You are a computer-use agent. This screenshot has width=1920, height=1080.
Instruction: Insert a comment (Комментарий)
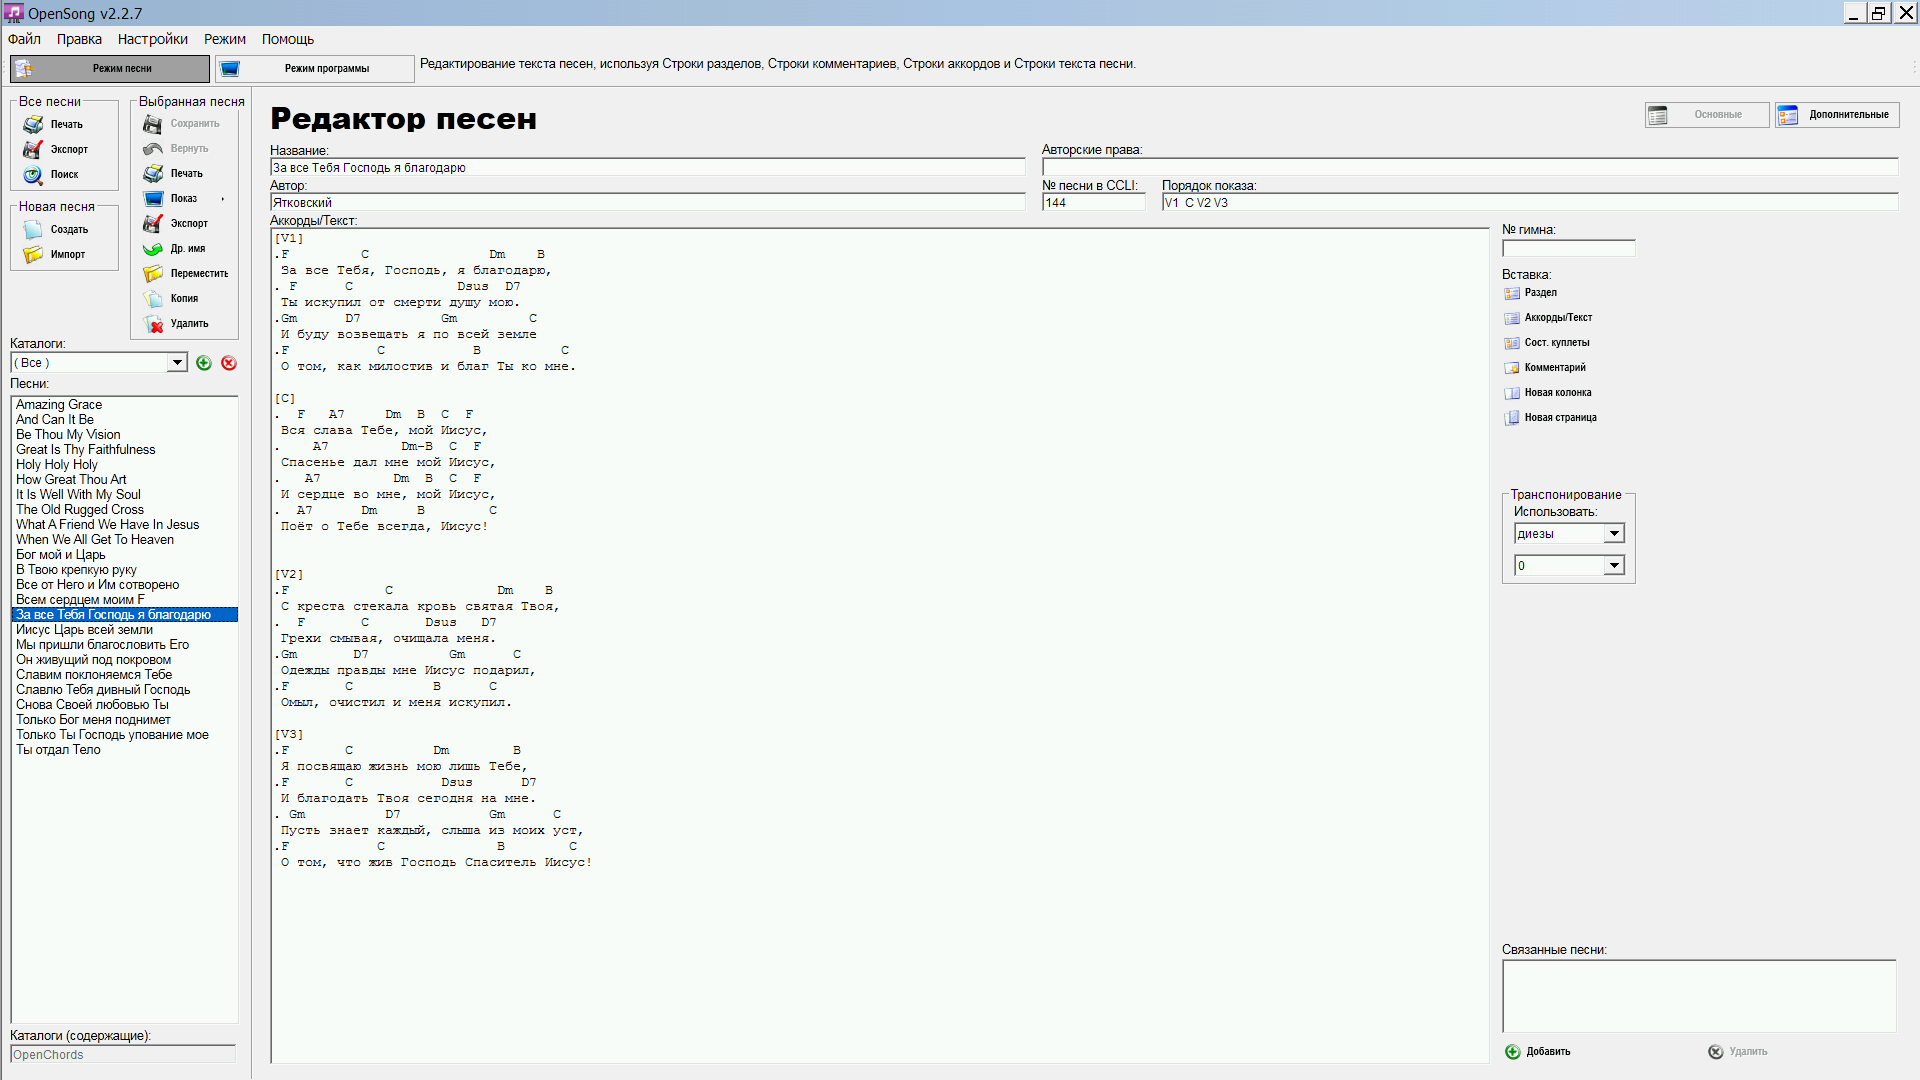tap(1545, 368)
